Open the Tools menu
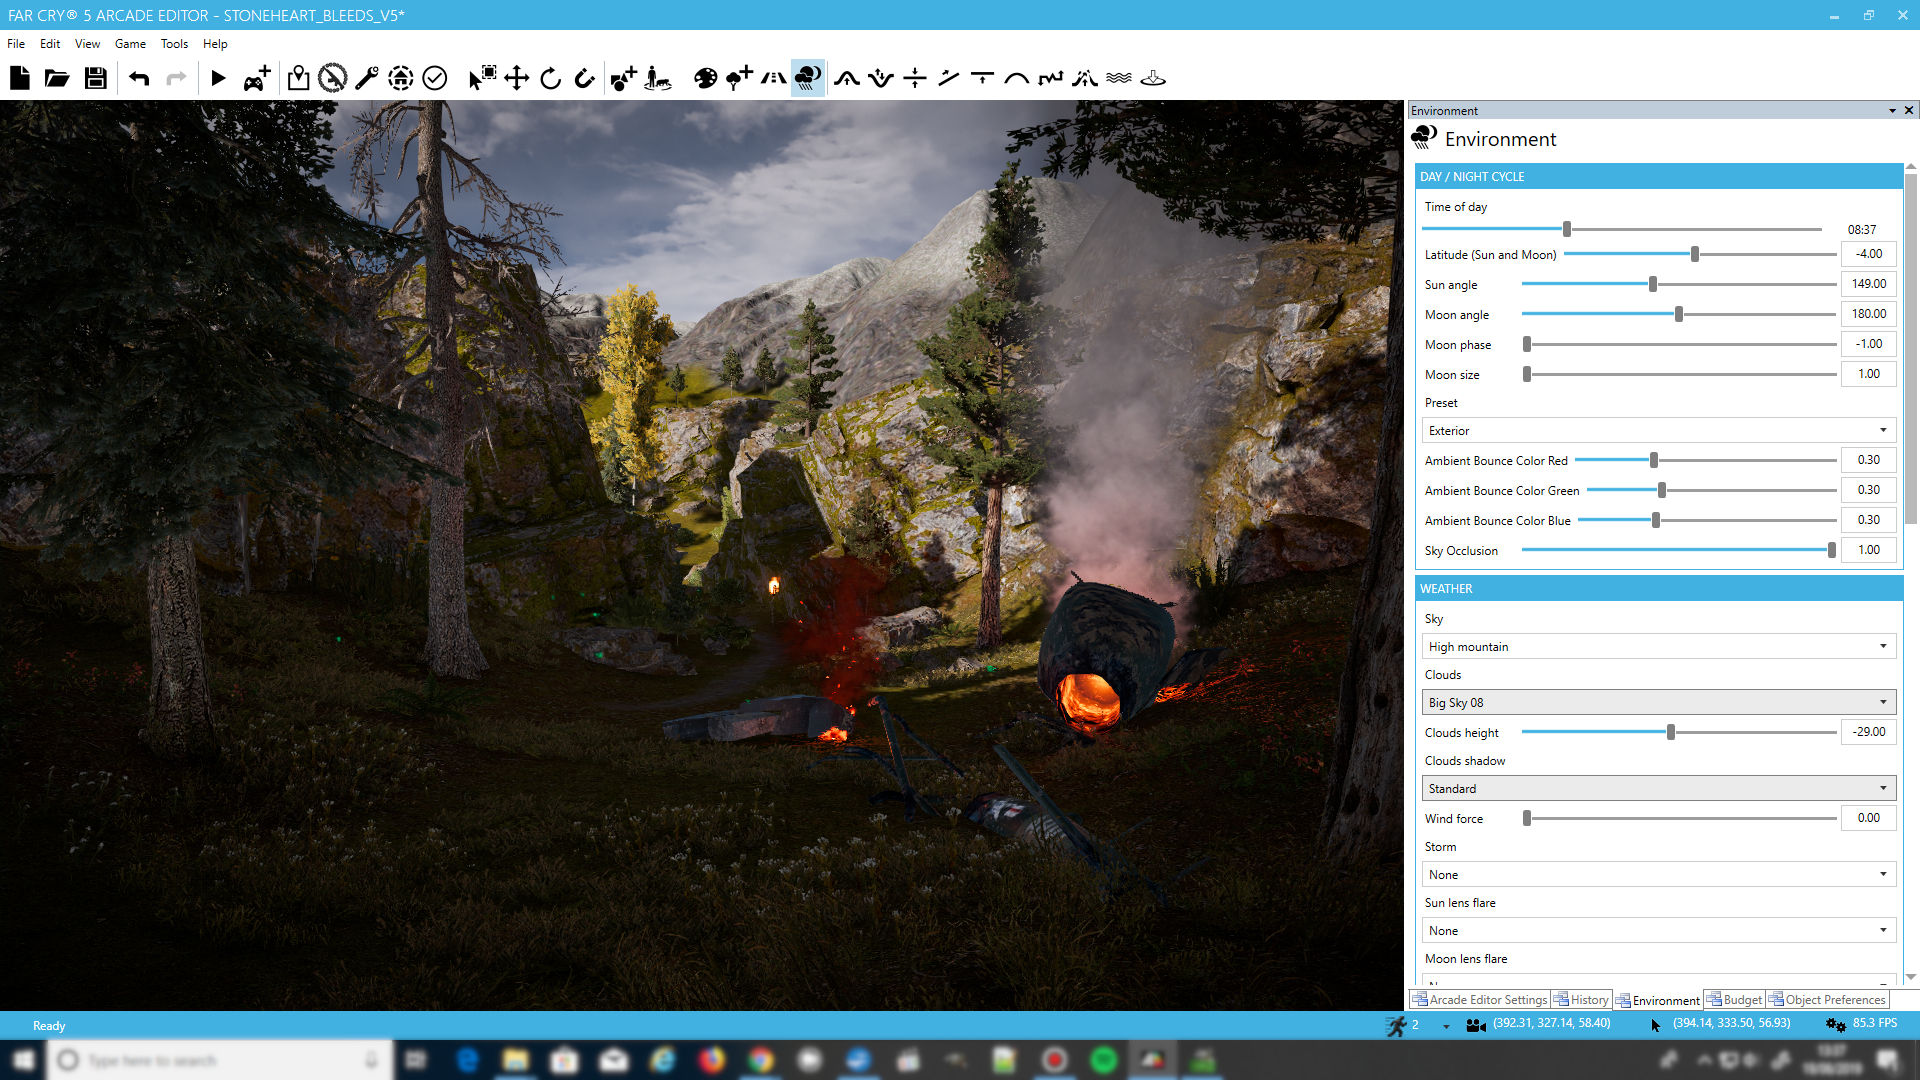 pyautogui.click(x=174, y=44)
